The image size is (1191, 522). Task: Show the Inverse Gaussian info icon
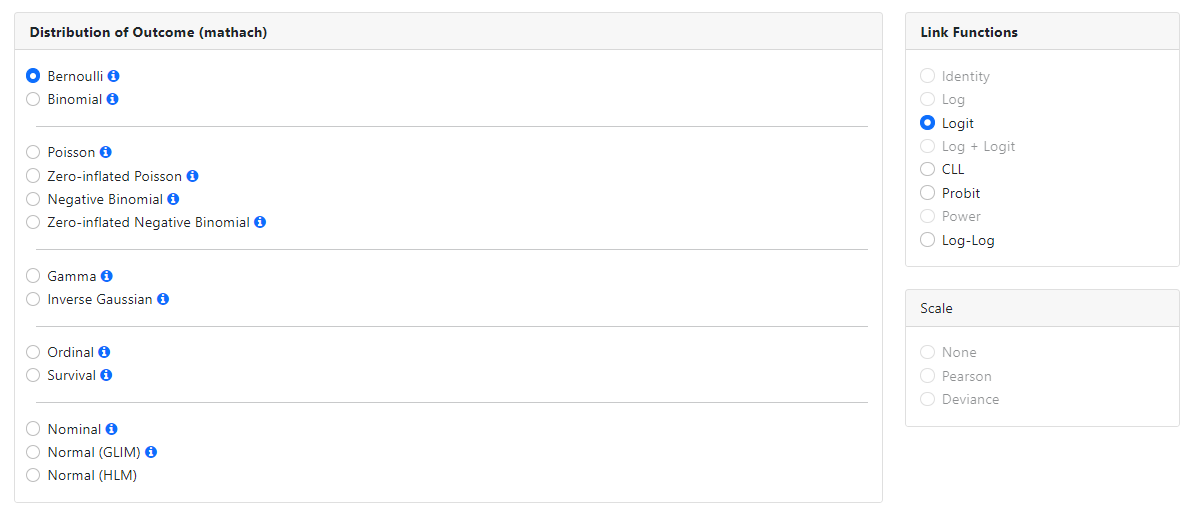[x=163, y=299]
